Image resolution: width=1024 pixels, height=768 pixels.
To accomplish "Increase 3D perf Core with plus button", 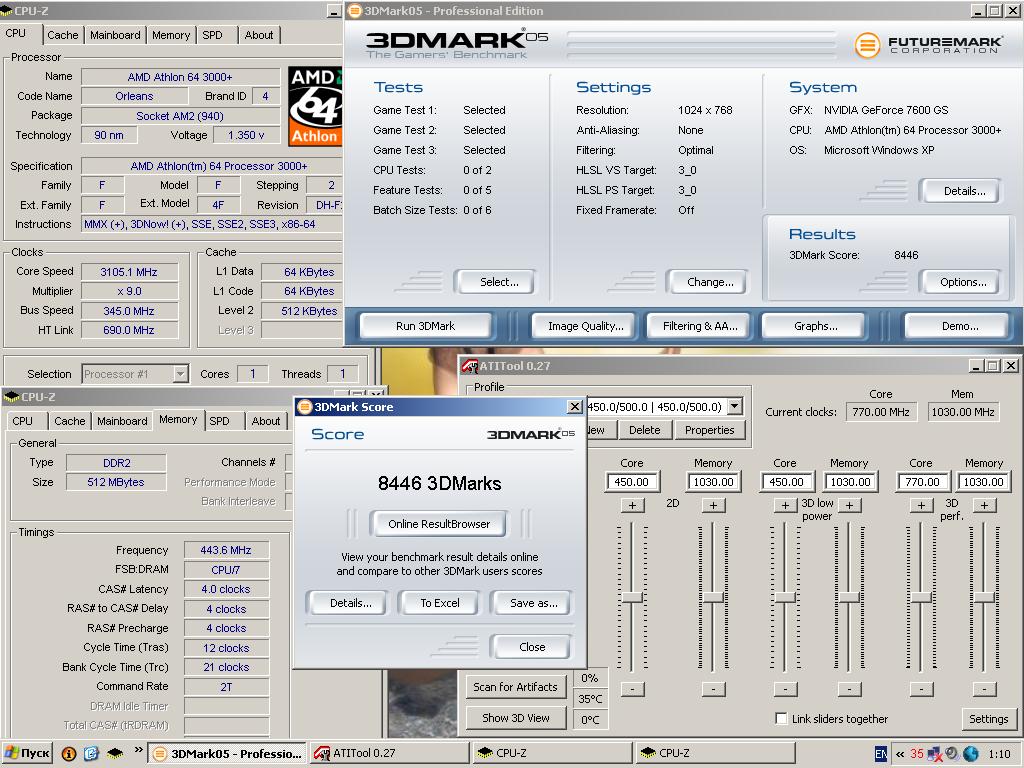I will [x=921, y=505].
